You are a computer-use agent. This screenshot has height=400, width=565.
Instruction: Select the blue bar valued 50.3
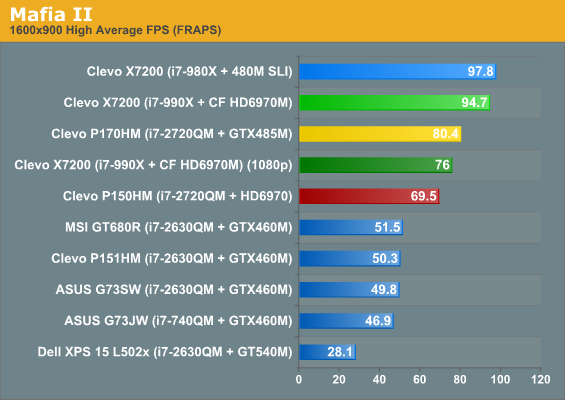(x=350, y=258)
